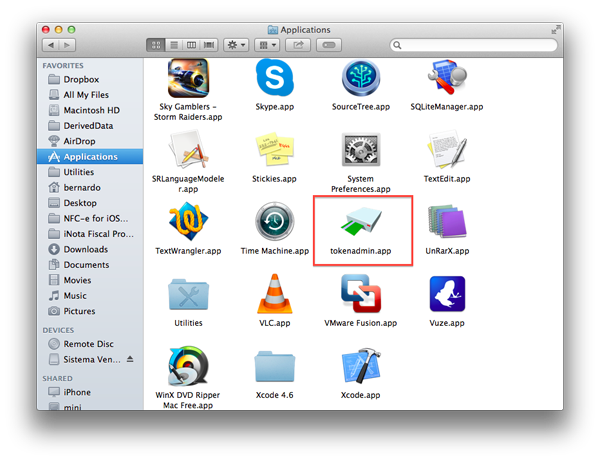Open the Stickies.app icon
600x461 pixels.
pyautogui.click(x=274, y=150)
